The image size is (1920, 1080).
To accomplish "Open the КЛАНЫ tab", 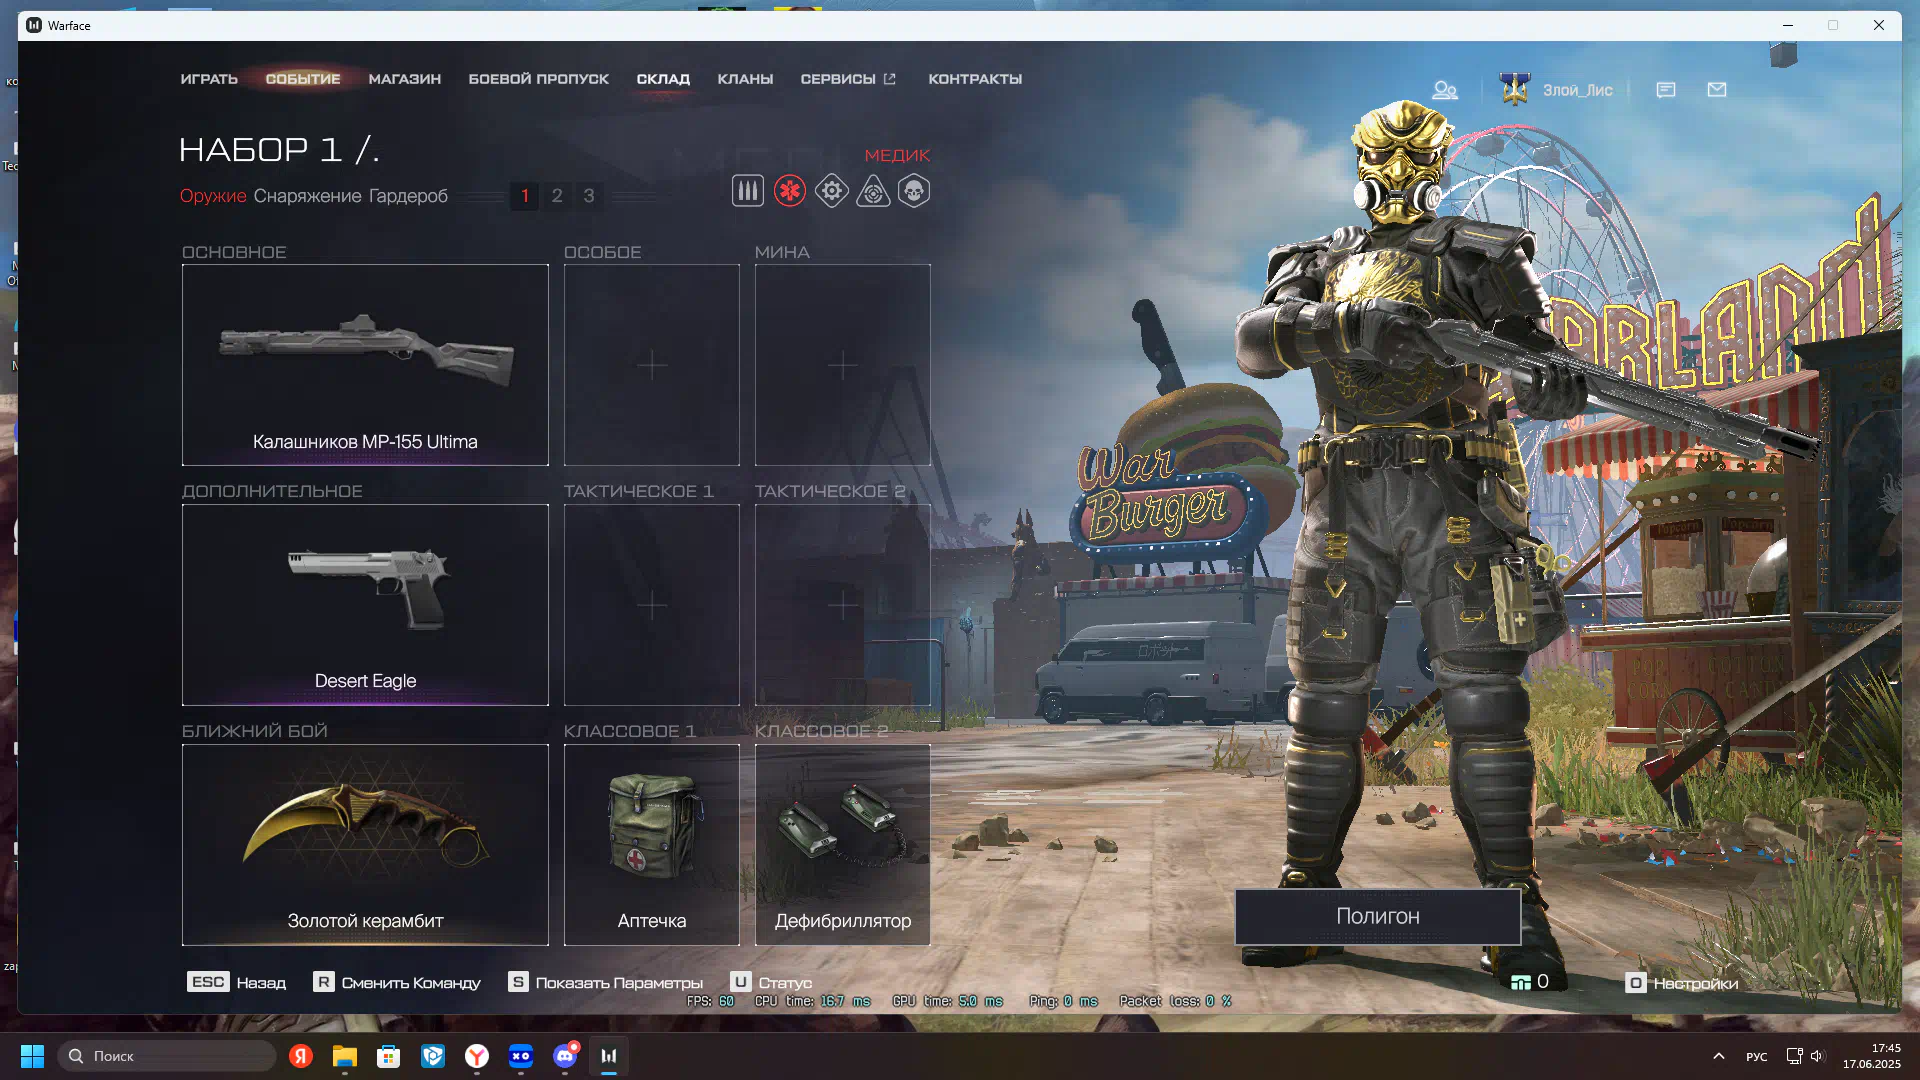I will [x=745, y=79].
